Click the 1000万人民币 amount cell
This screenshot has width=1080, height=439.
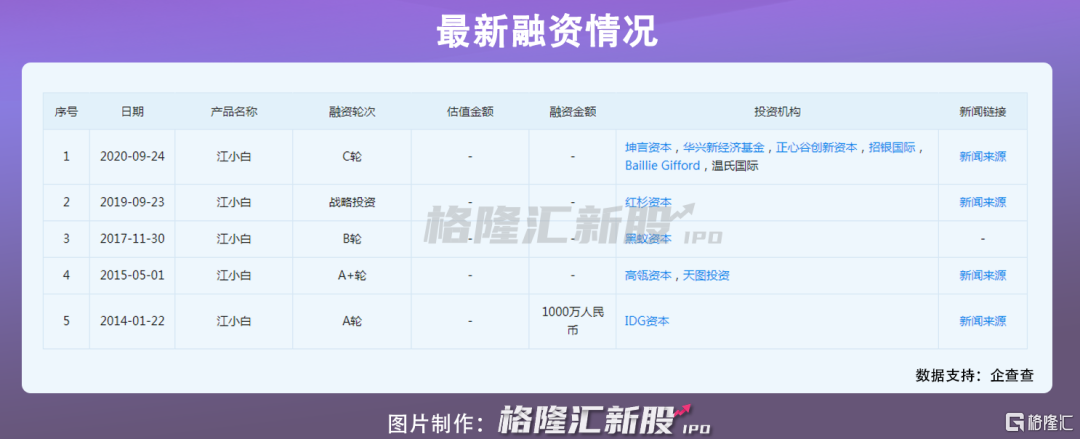pyautogui.click(x=572, y=320)
